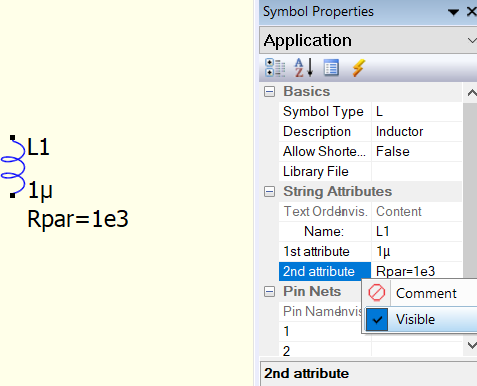The height and width of the screenshot is (386, 477).
Task: Click the 1µ value label on schematic
Action: (x=40, y=191)
